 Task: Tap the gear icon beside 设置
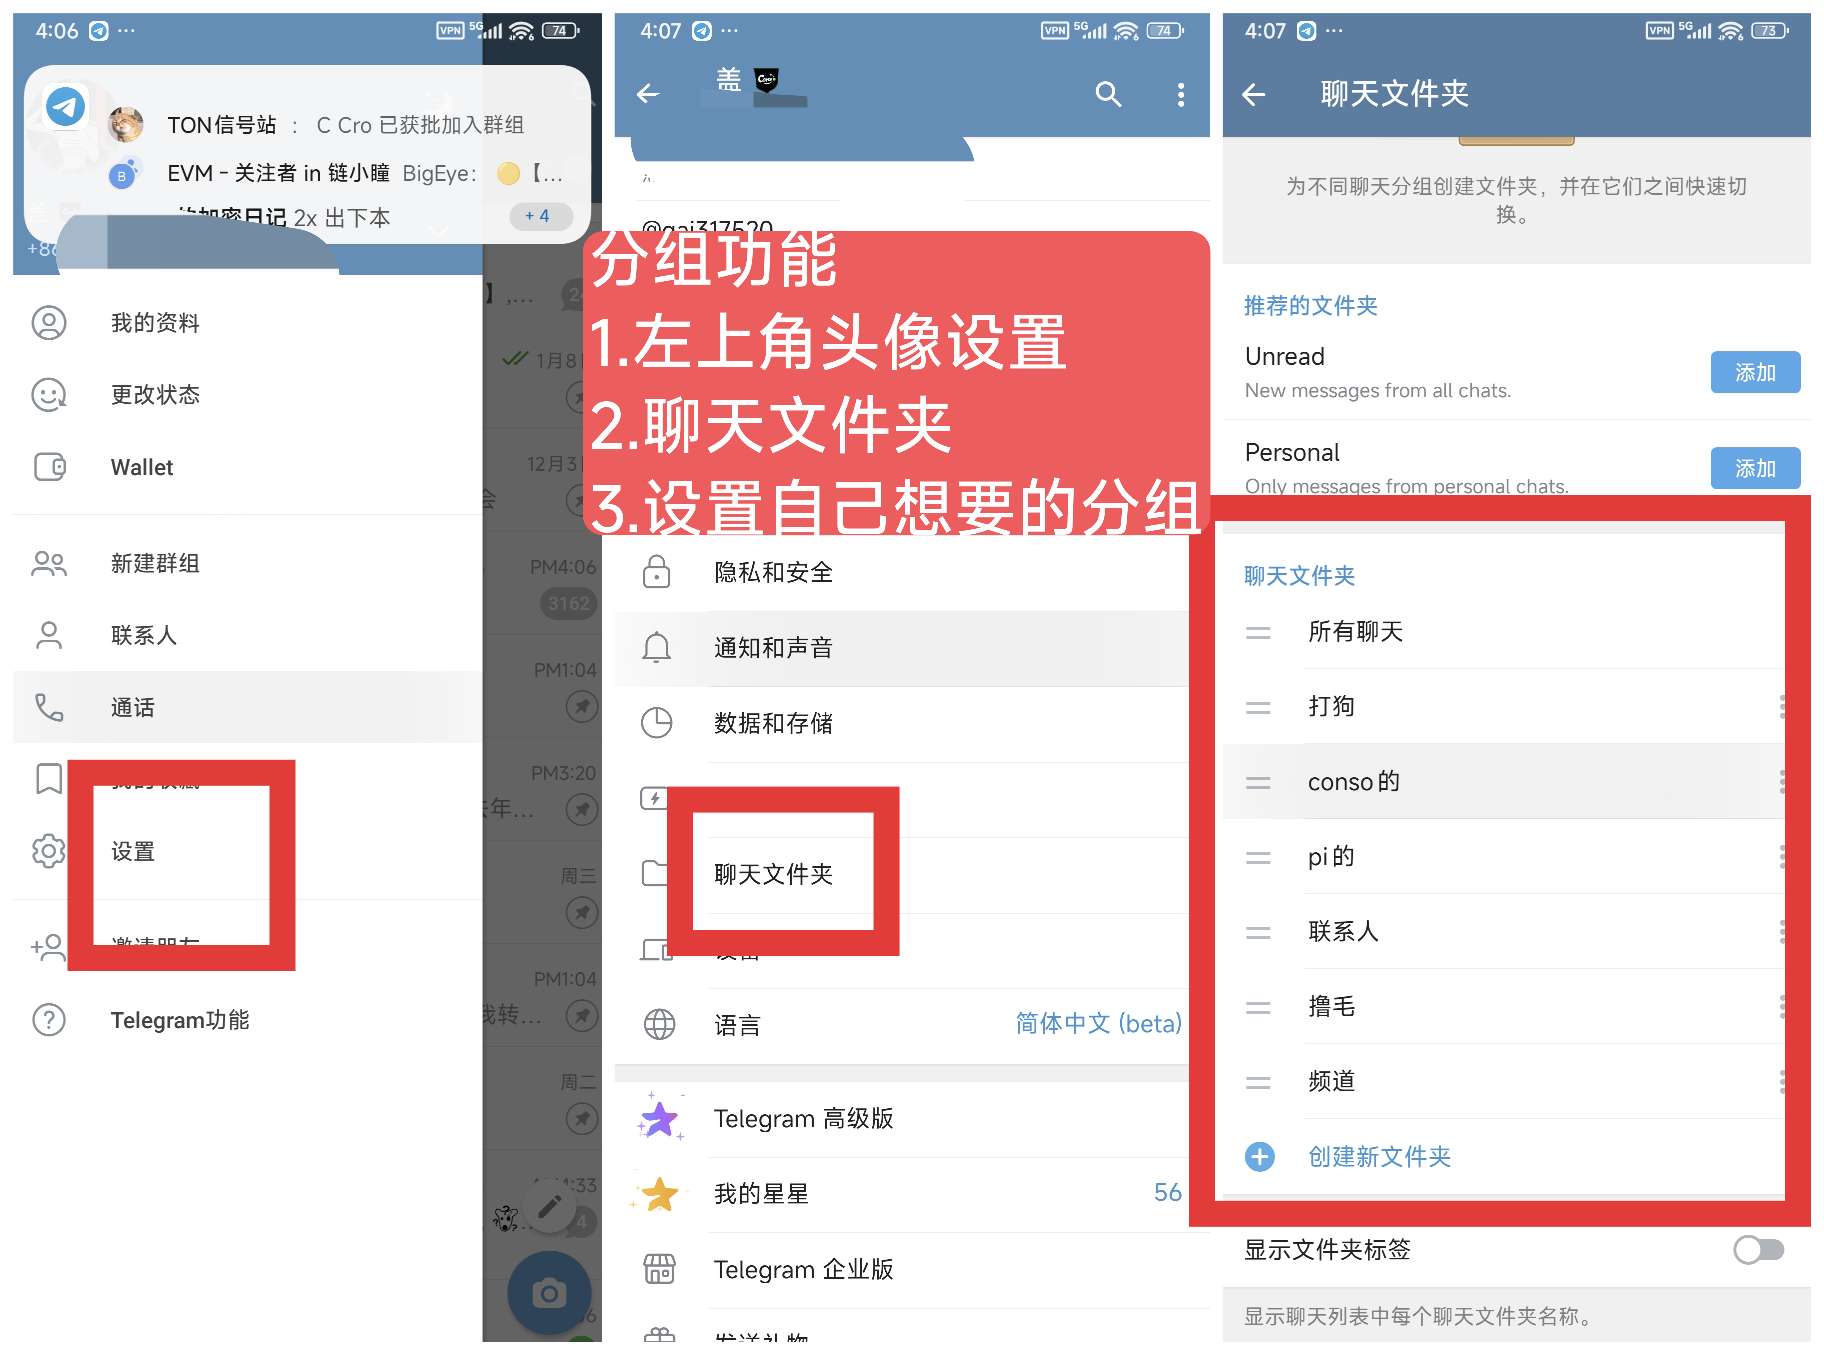click(x=48, y=851)
